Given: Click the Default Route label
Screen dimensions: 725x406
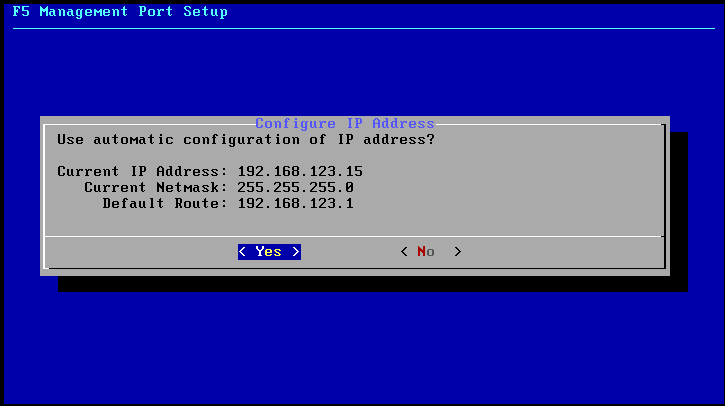Looking at the screenshot, I should (x=165, y=203).
